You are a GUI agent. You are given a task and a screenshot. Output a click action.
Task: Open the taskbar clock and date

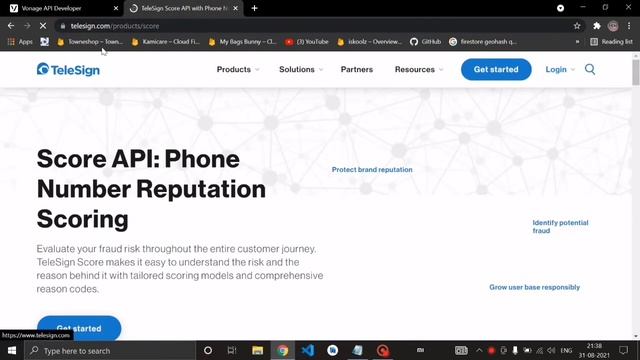click(594, 351)
